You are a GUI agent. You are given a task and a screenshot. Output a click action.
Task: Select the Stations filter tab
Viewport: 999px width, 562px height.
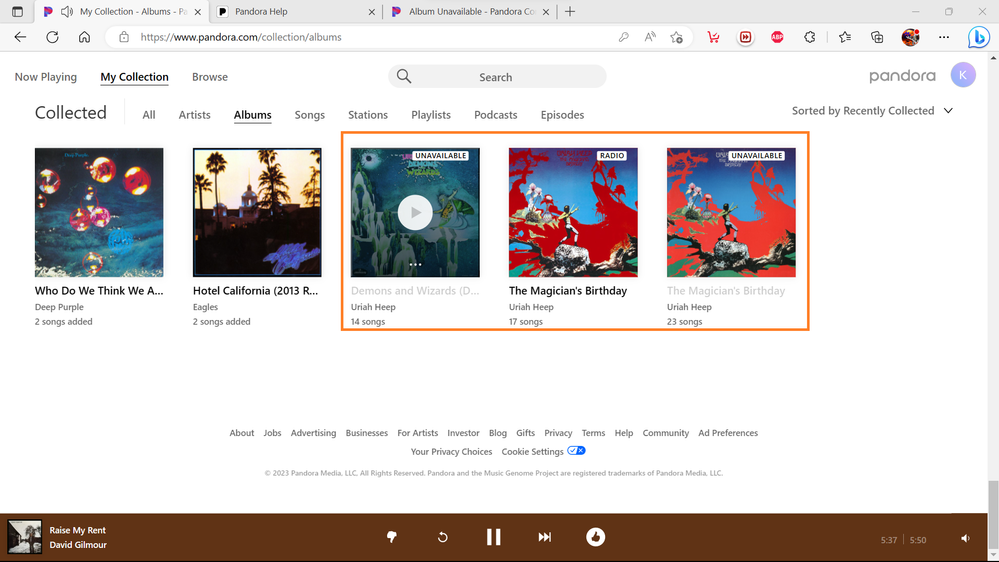click(x=368, y=115)
